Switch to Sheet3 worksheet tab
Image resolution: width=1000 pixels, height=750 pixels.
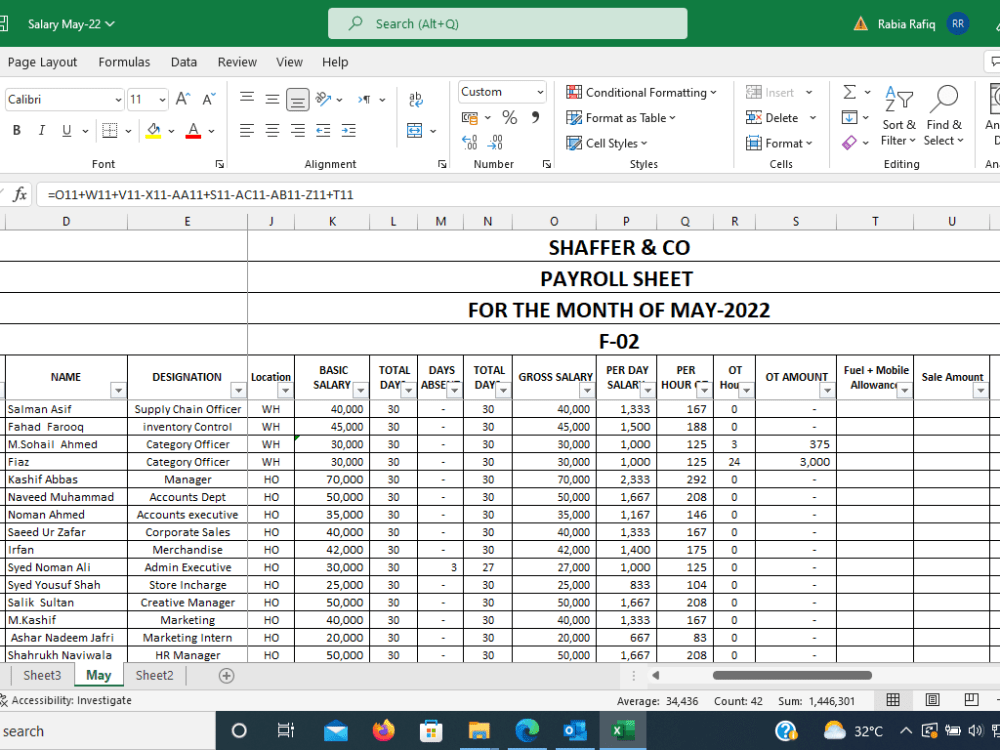pos(42,675)
